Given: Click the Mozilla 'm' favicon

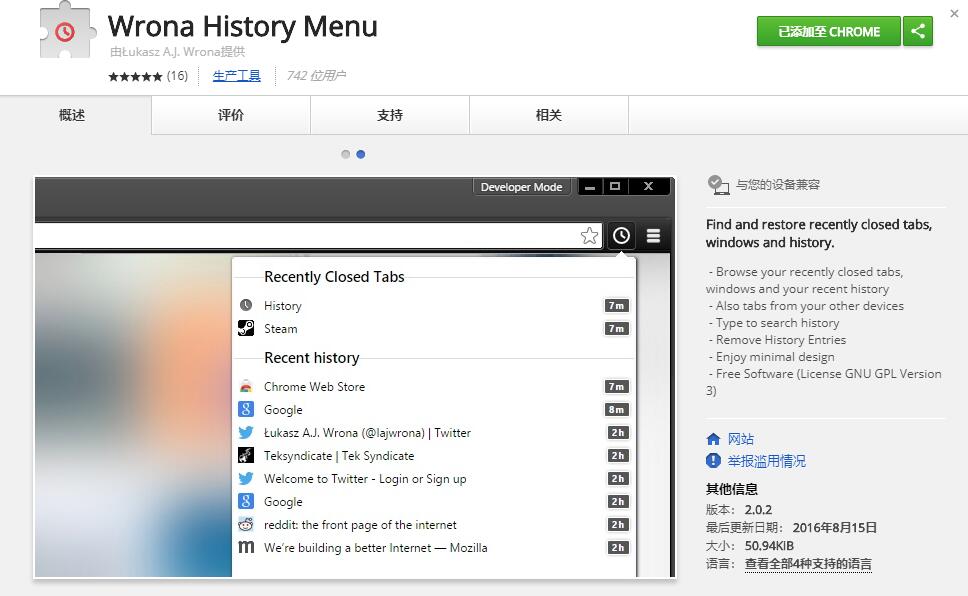Looking at the screenshot, I should click(246, 547).
